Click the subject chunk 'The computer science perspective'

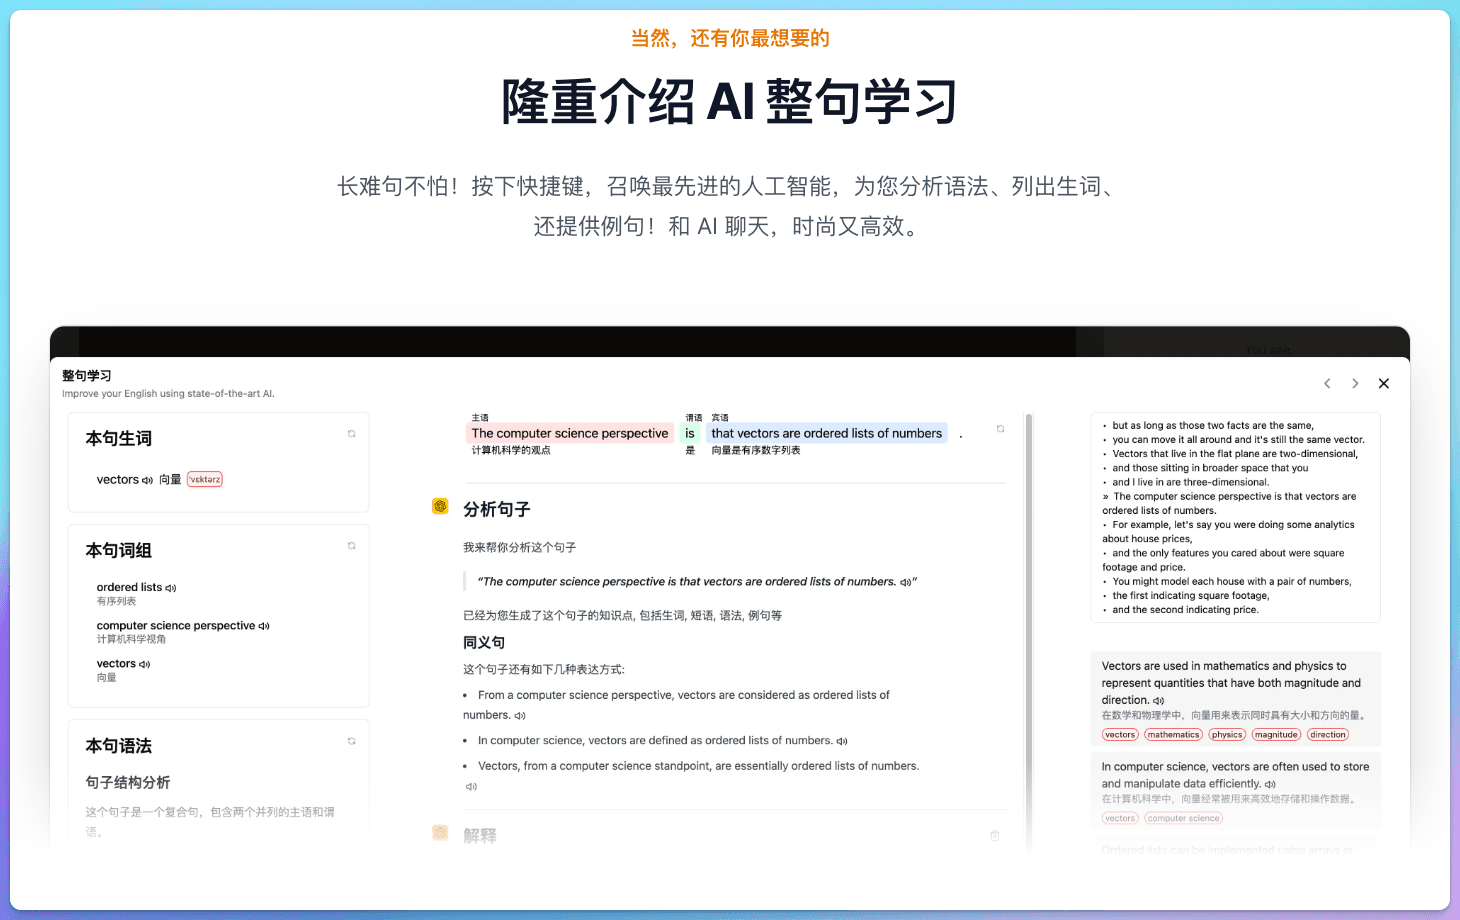tap(570, 434)
